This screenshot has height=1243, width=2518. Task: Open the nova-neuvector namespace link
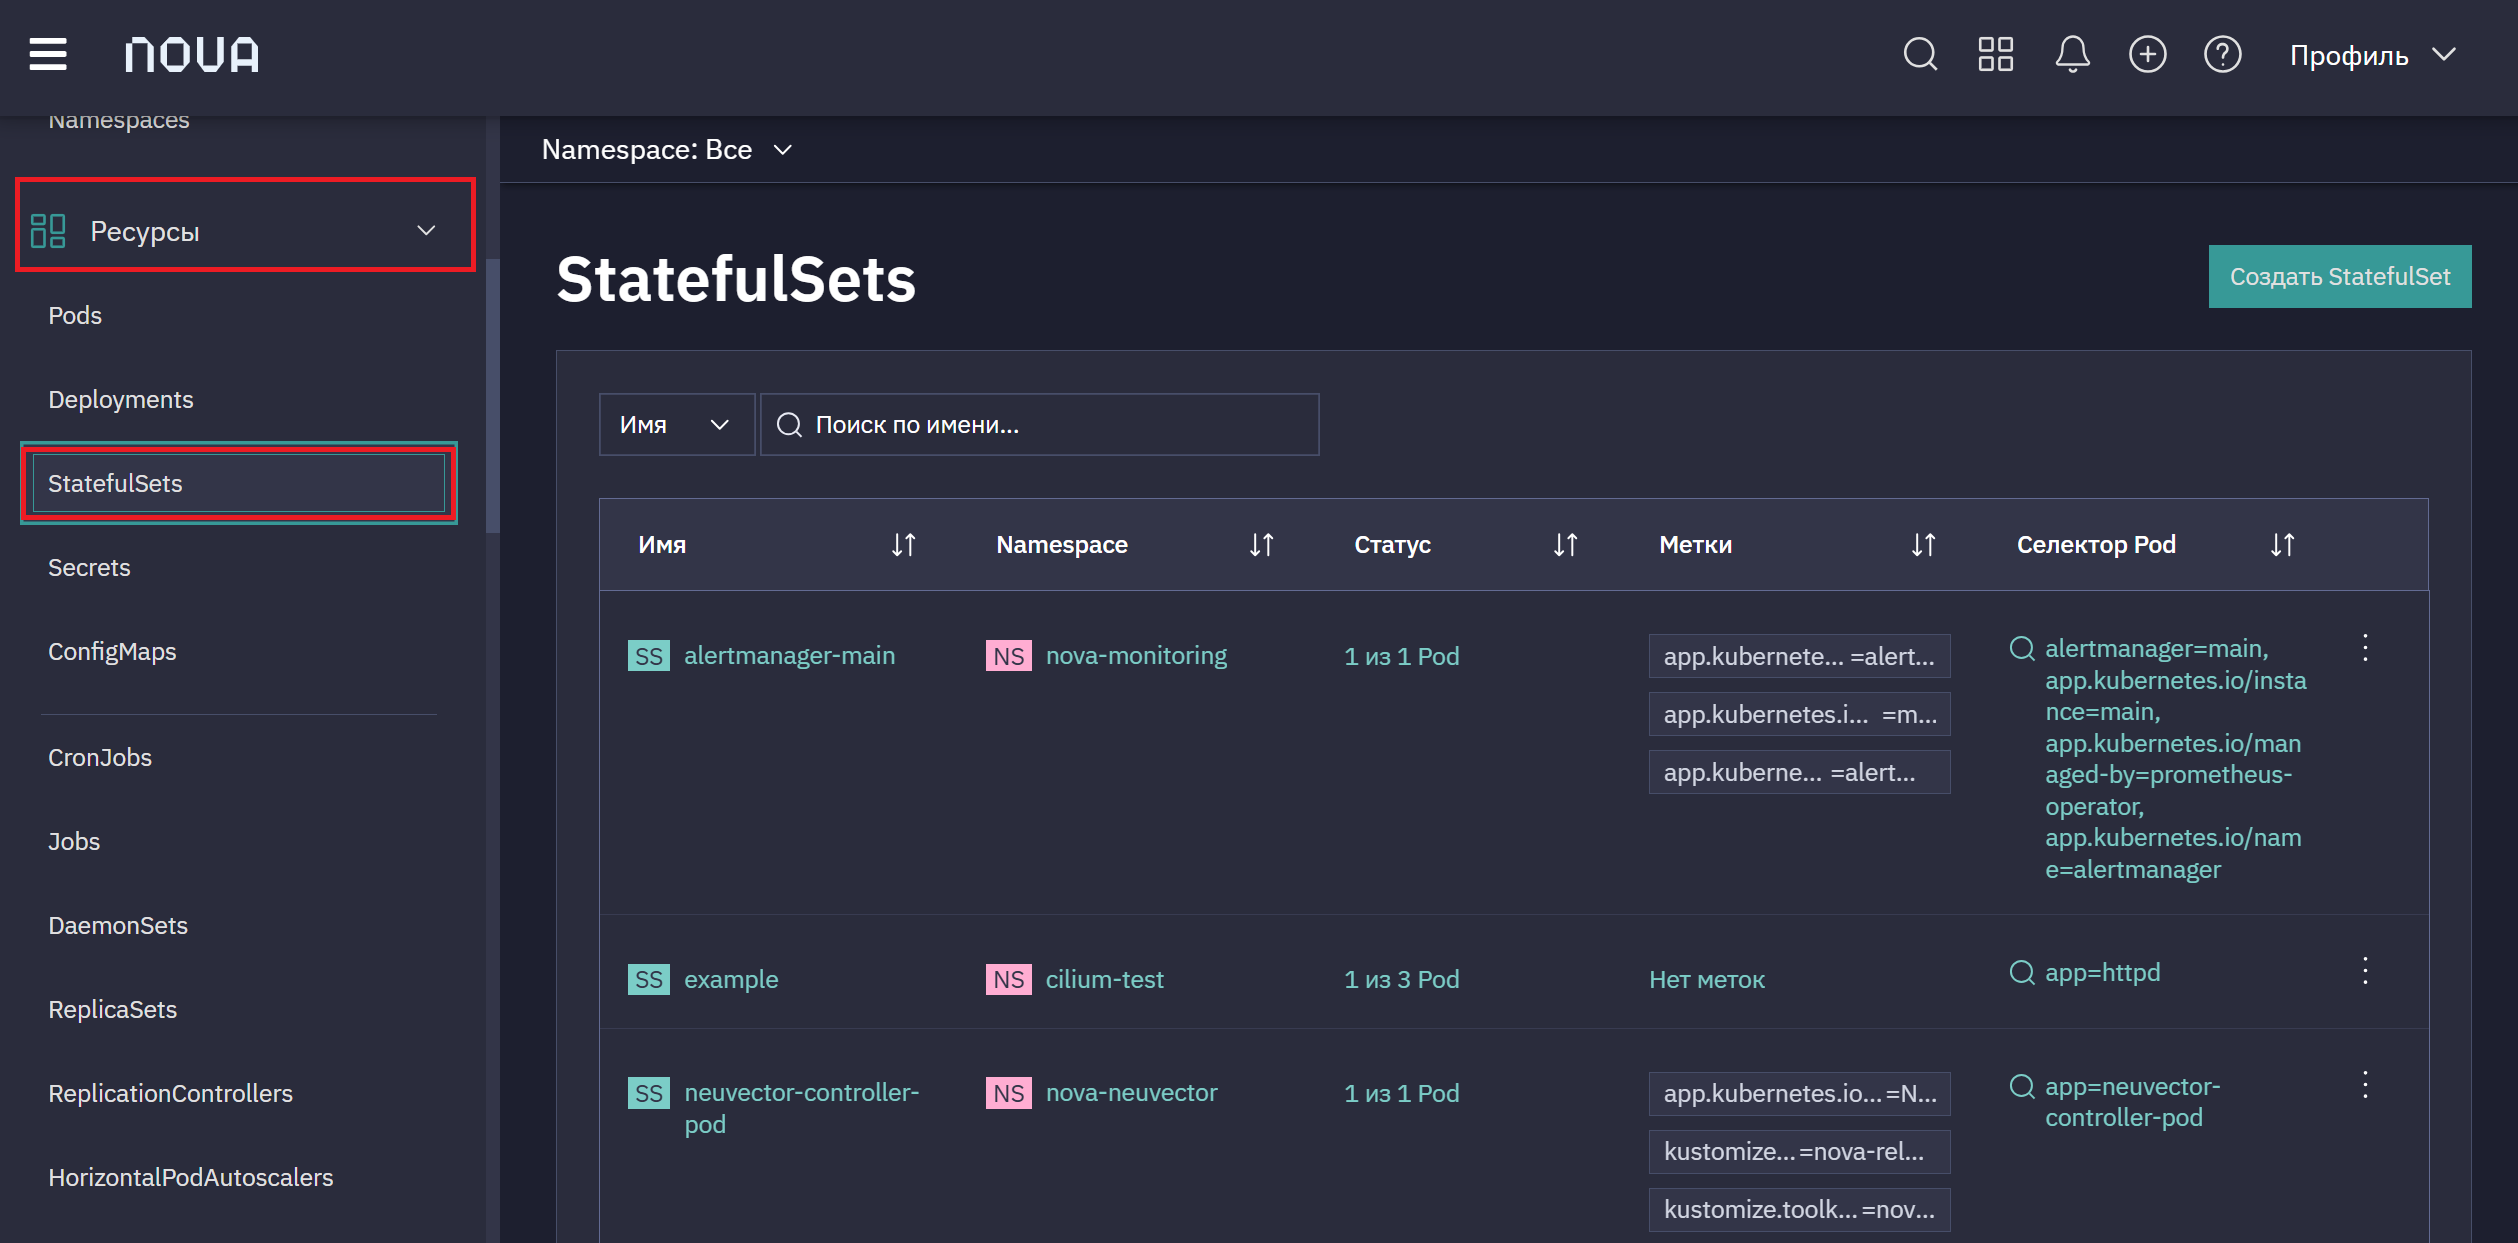1131,1092
